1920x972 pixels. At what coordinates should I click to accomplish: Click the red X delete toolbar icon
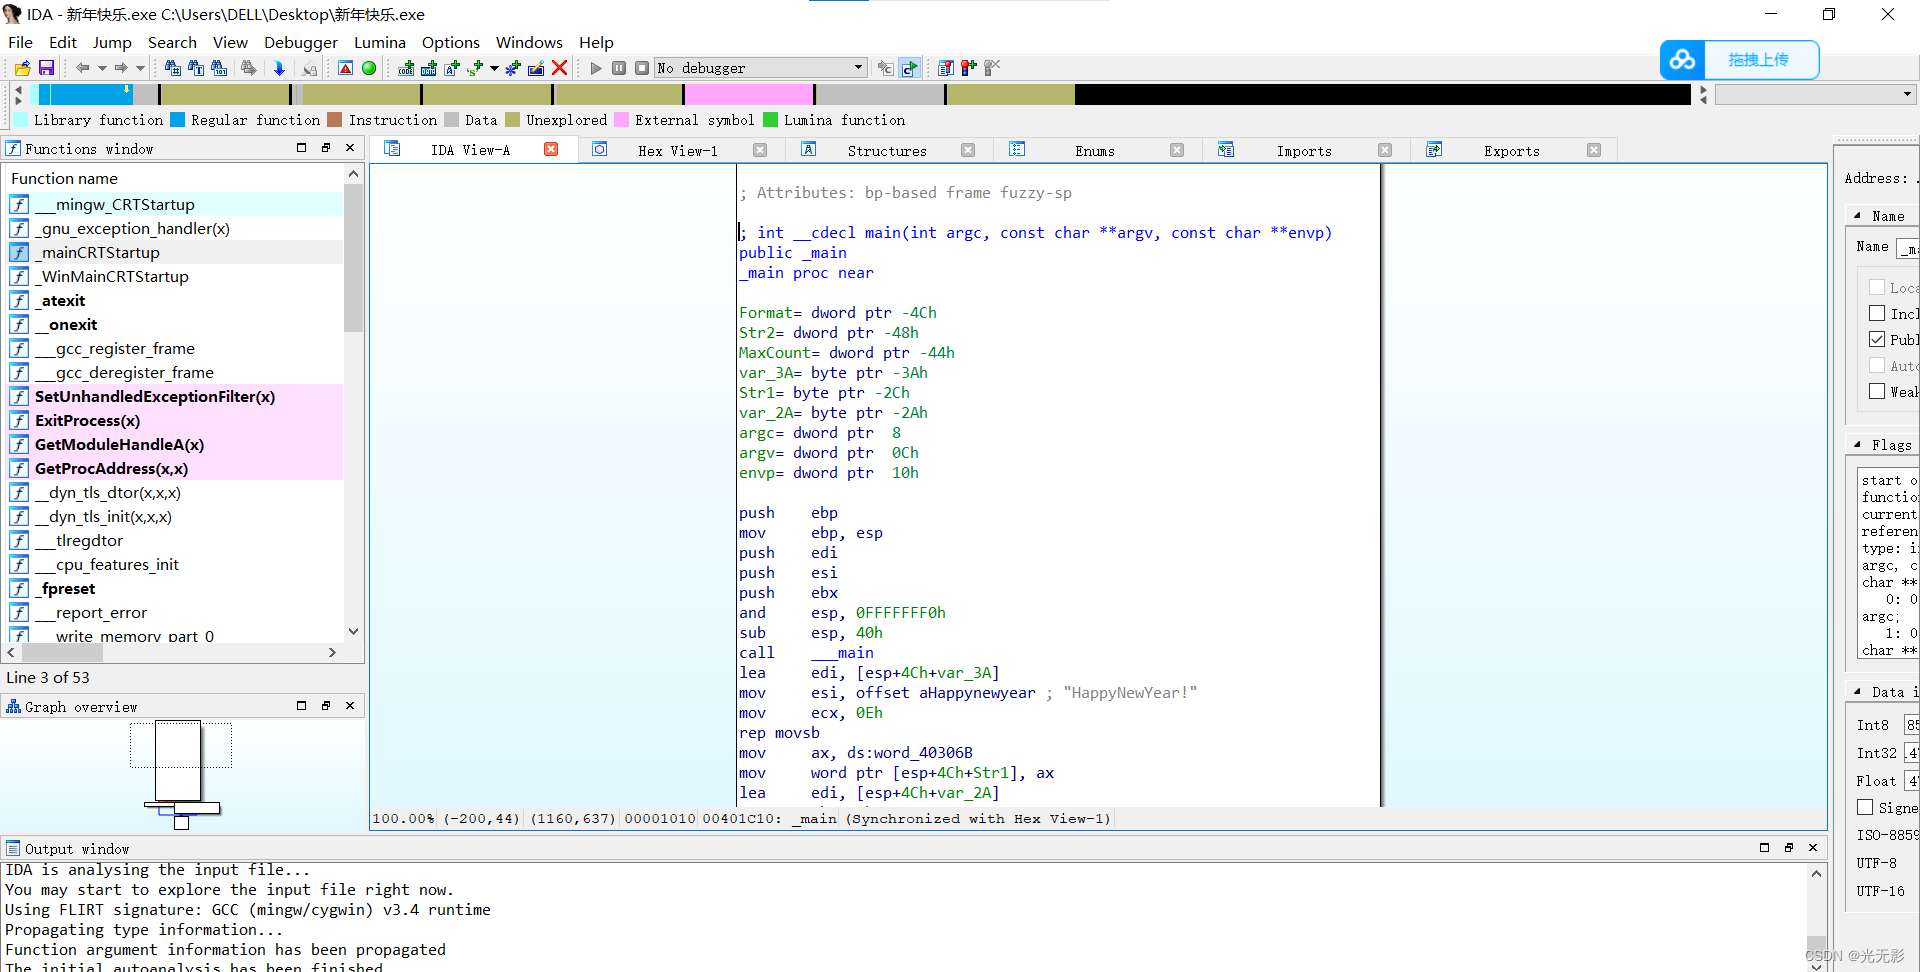[x=560, y=68]
